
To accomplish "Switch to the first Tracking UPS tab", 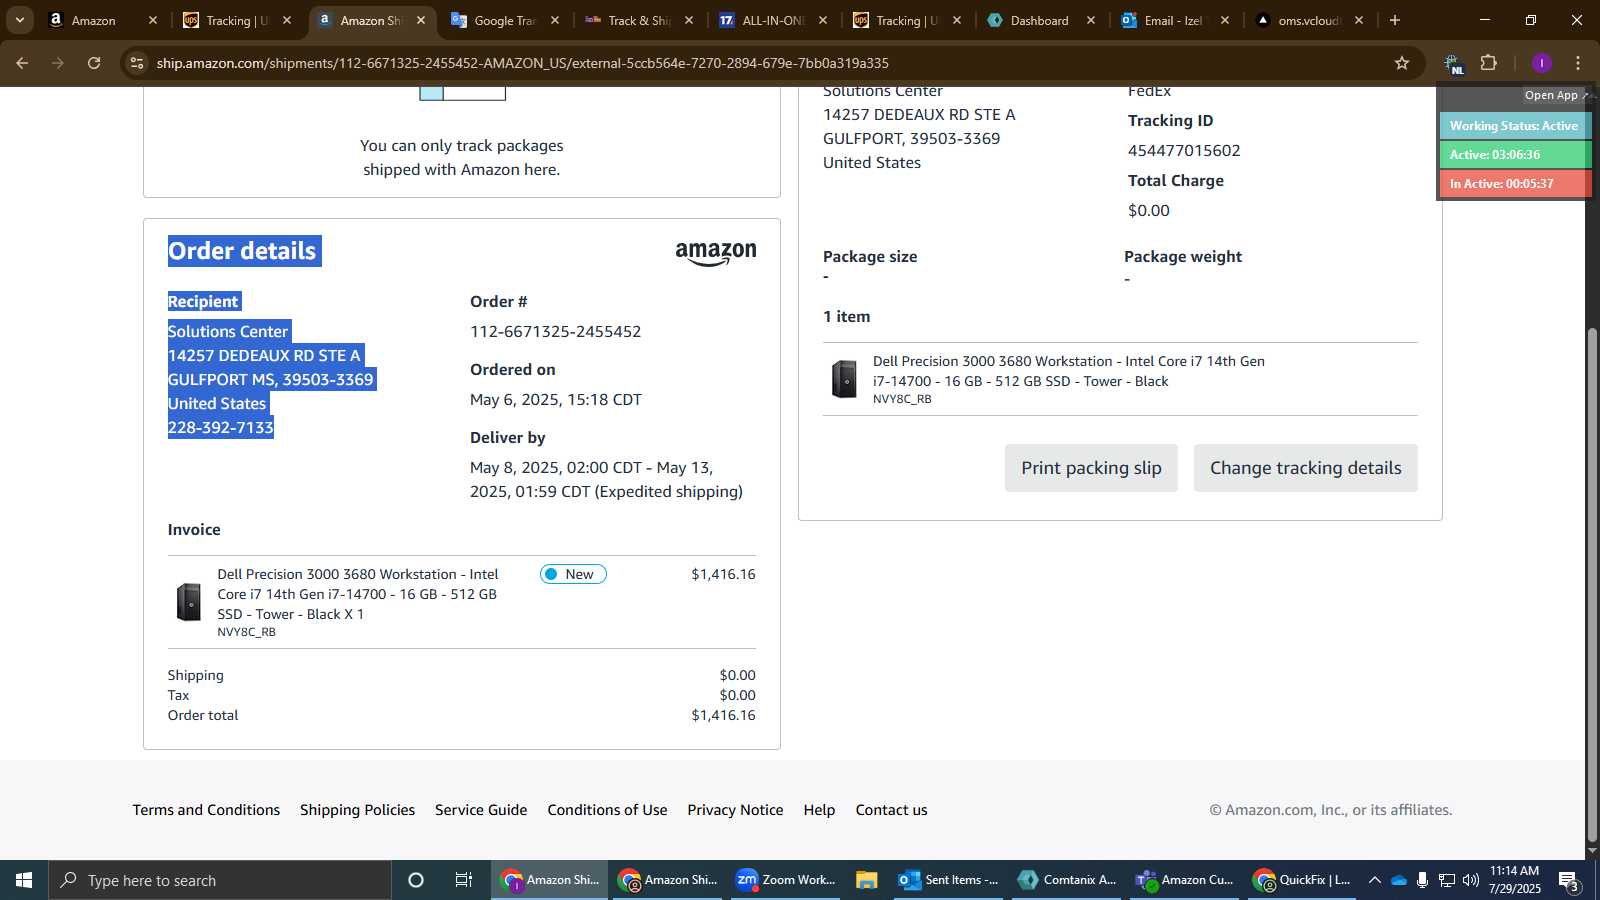I will click(x=237, y=20).
